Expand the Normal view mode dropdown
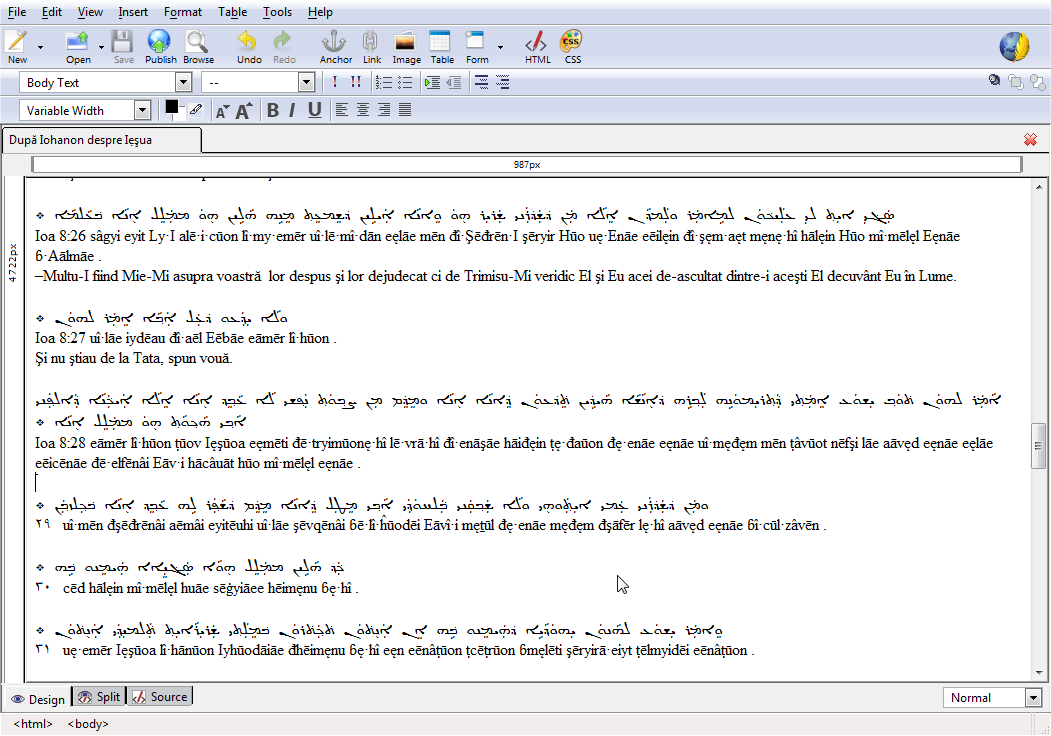The width and height of the screenshot is (1051, 736). point(1032,698)
